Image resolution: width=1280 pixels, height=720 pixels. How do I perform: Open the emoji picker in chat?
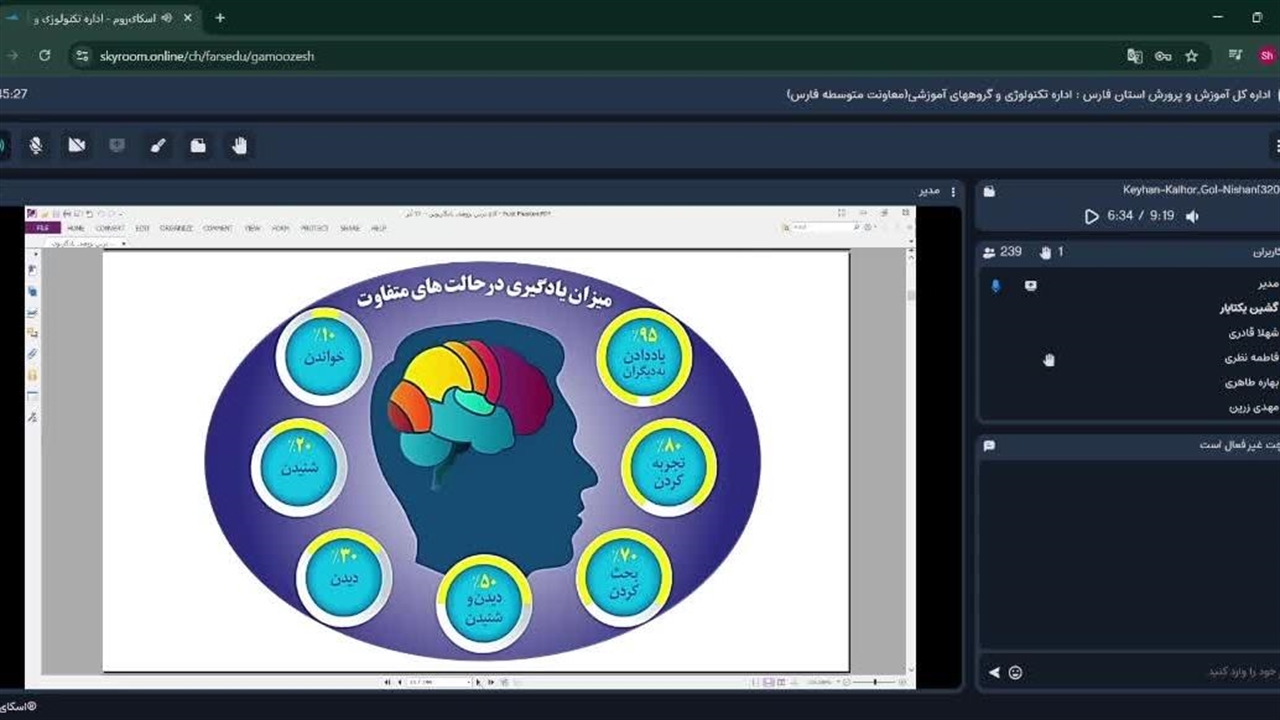pyautogui.click(x=1016, y=672)
